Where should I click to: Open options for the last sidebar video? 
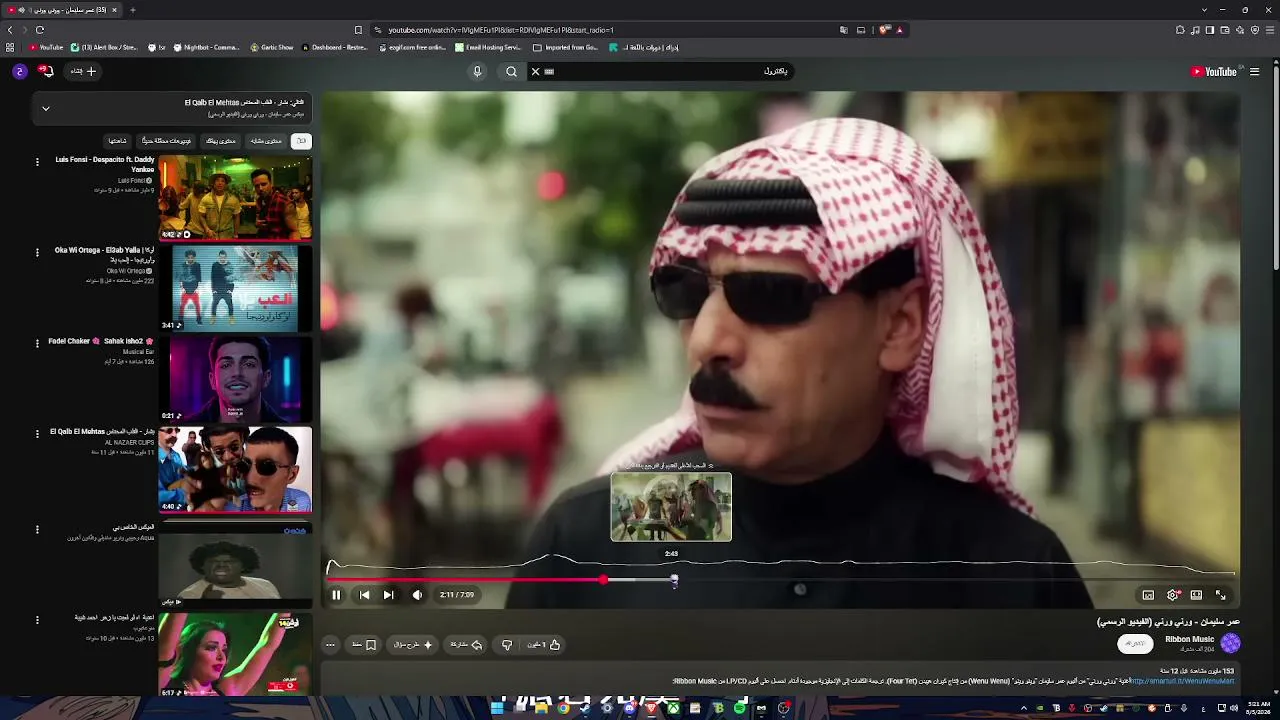pos(37,620)
